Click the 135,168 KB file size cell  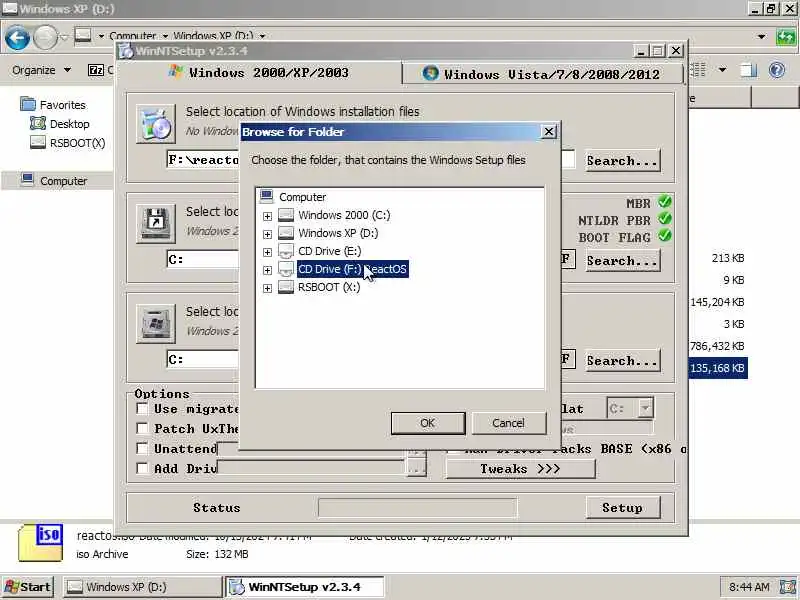click(x=717, y=368)
